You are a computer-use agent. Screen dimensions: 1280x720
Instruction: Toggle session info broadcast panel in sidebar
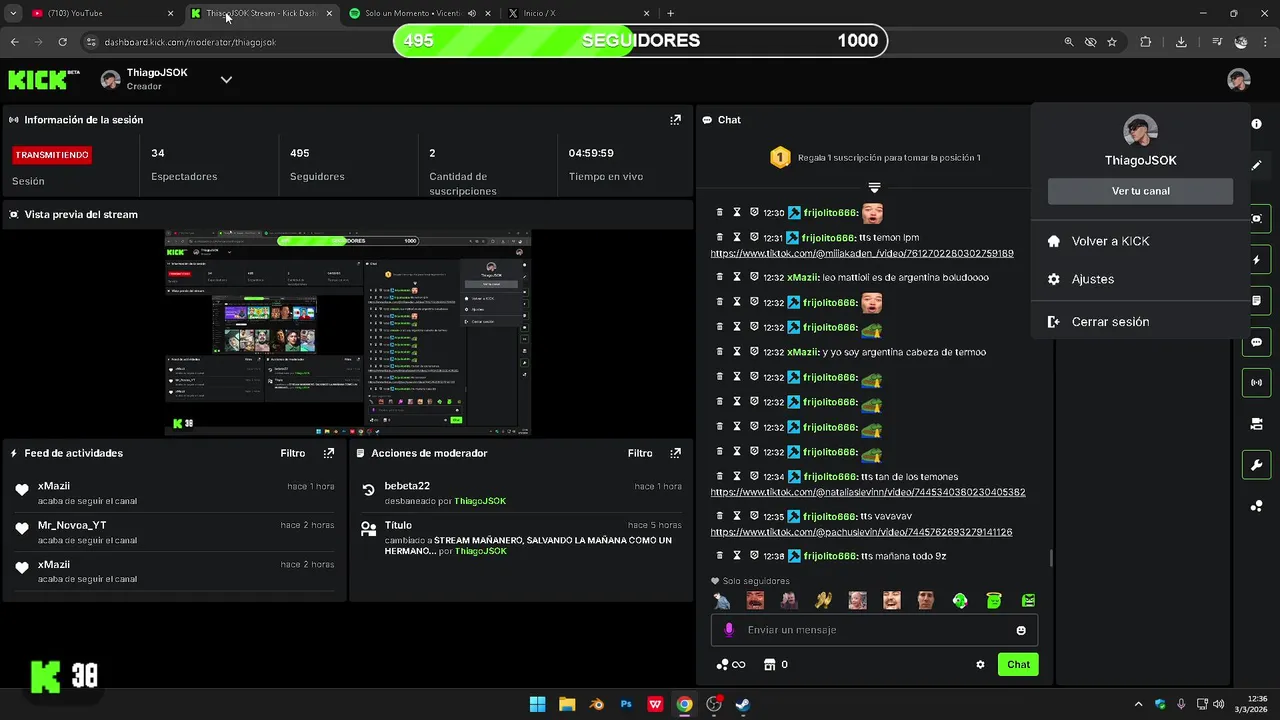pyautogui.click(x=1257, y=382)
